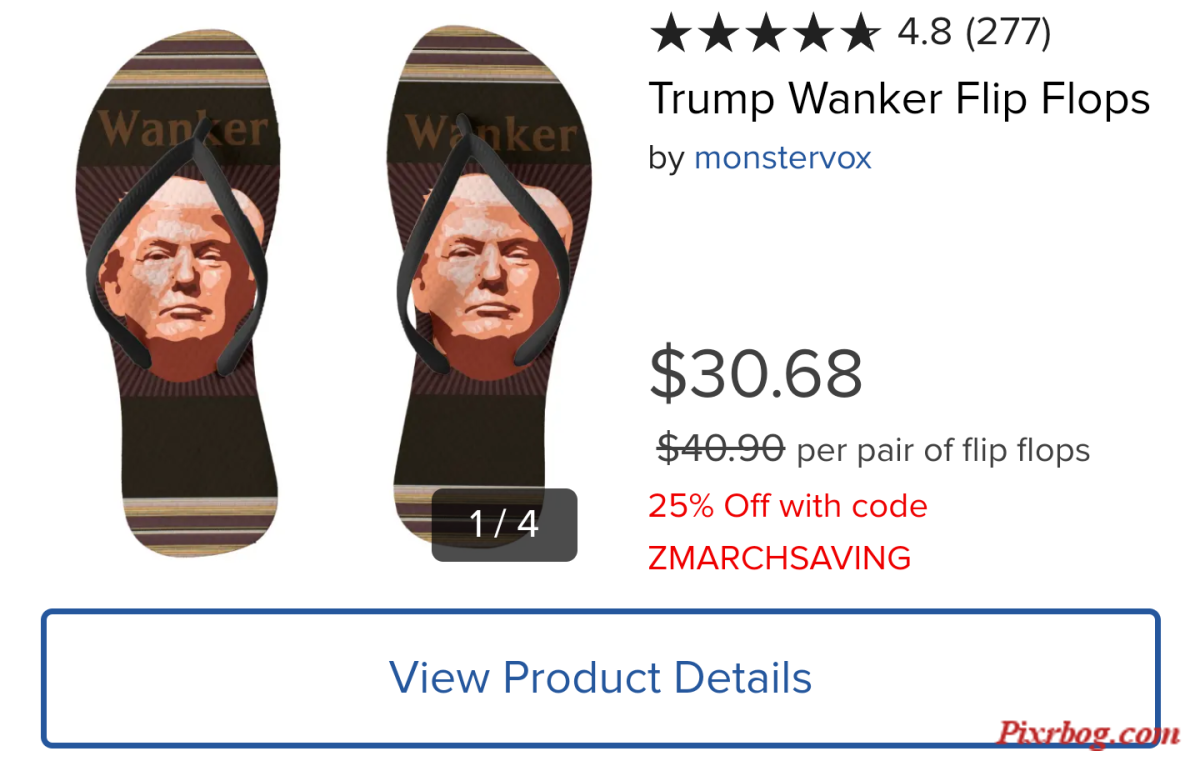Image resolution: width=1200 pixels, height=766 pixels.
Task: Click the $30.68 sale price
Action: (x=756, y=374)
